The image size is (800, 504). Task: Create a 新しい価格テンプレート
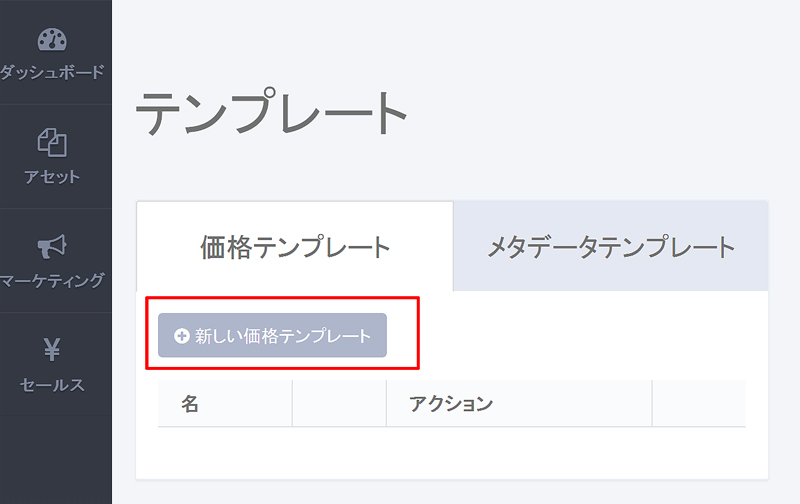point(272,335)
